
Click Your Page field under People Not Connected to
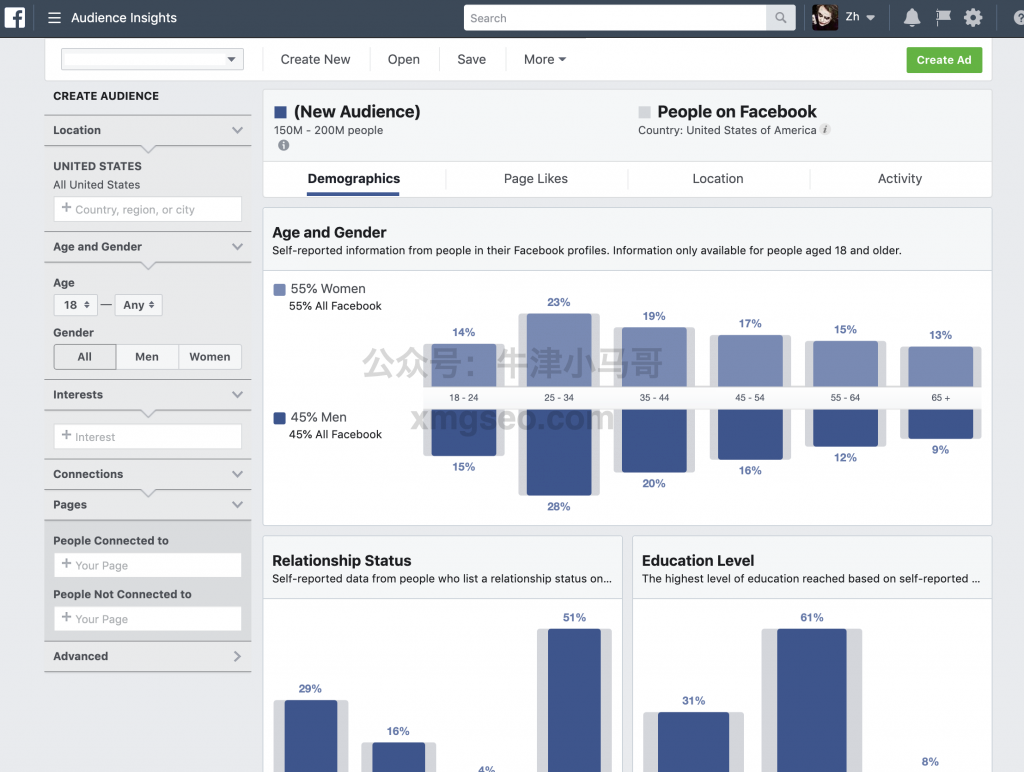click(x=148, y=619)
